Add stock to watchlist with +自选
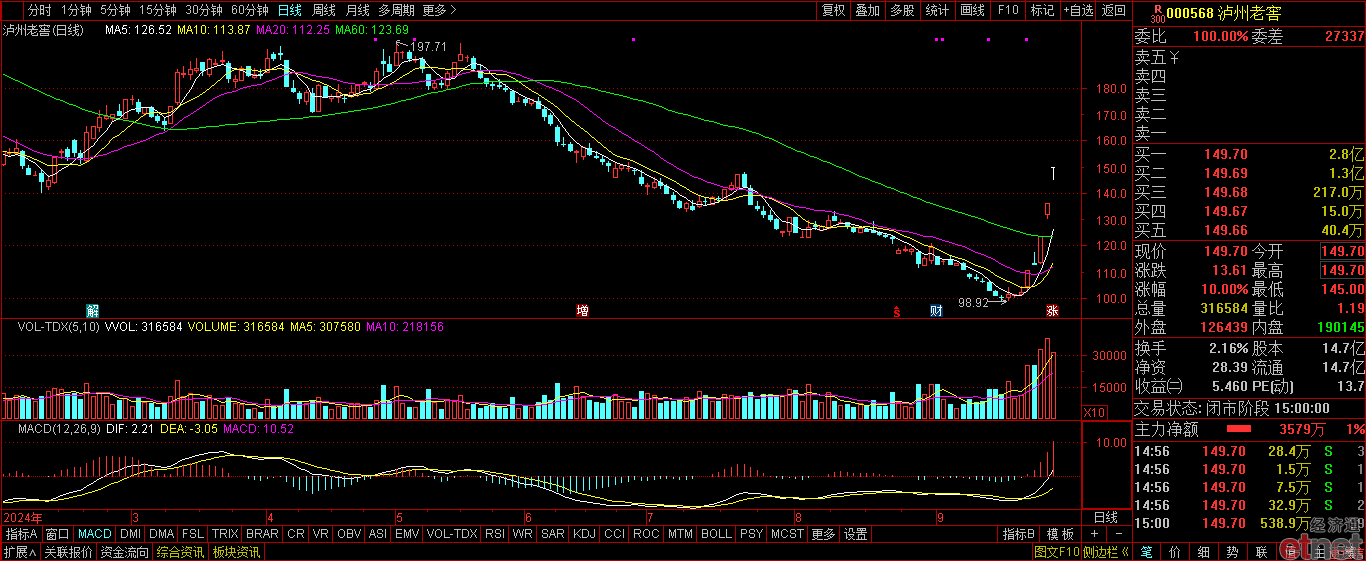1366x561 pixels. (1078, 10)
